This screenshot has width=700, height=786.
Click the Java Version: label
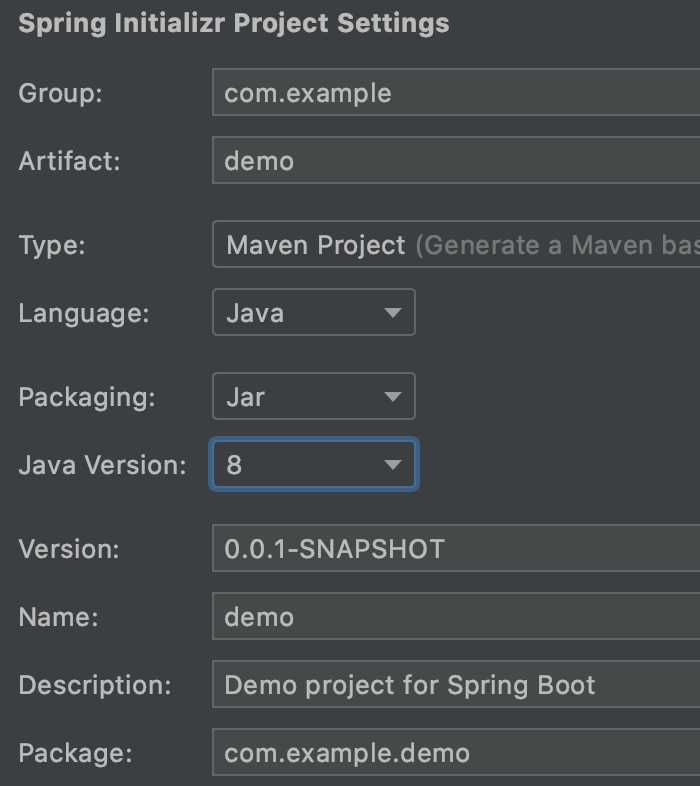coord(102,465)
